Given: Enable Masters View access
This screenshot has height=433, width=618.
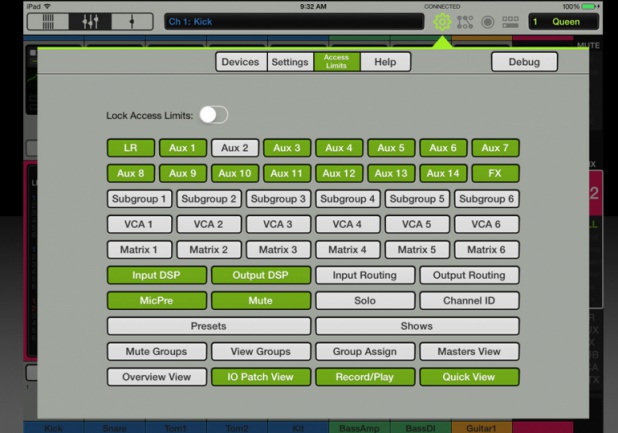Looking at the screenshot, I should (x=469, y=351).
